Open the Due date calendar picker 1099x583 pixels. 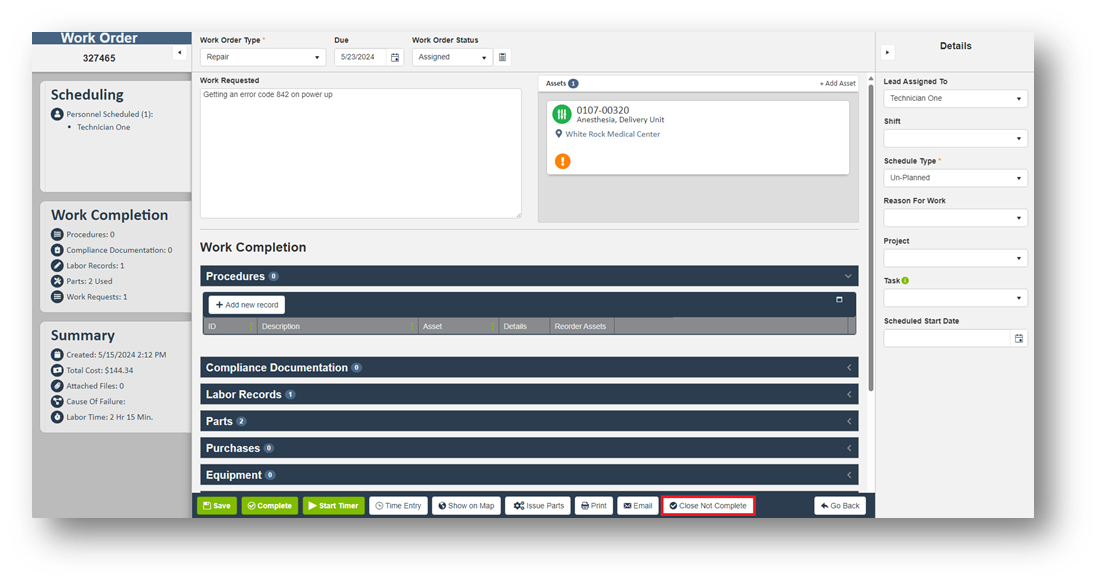tap(395, 58)
